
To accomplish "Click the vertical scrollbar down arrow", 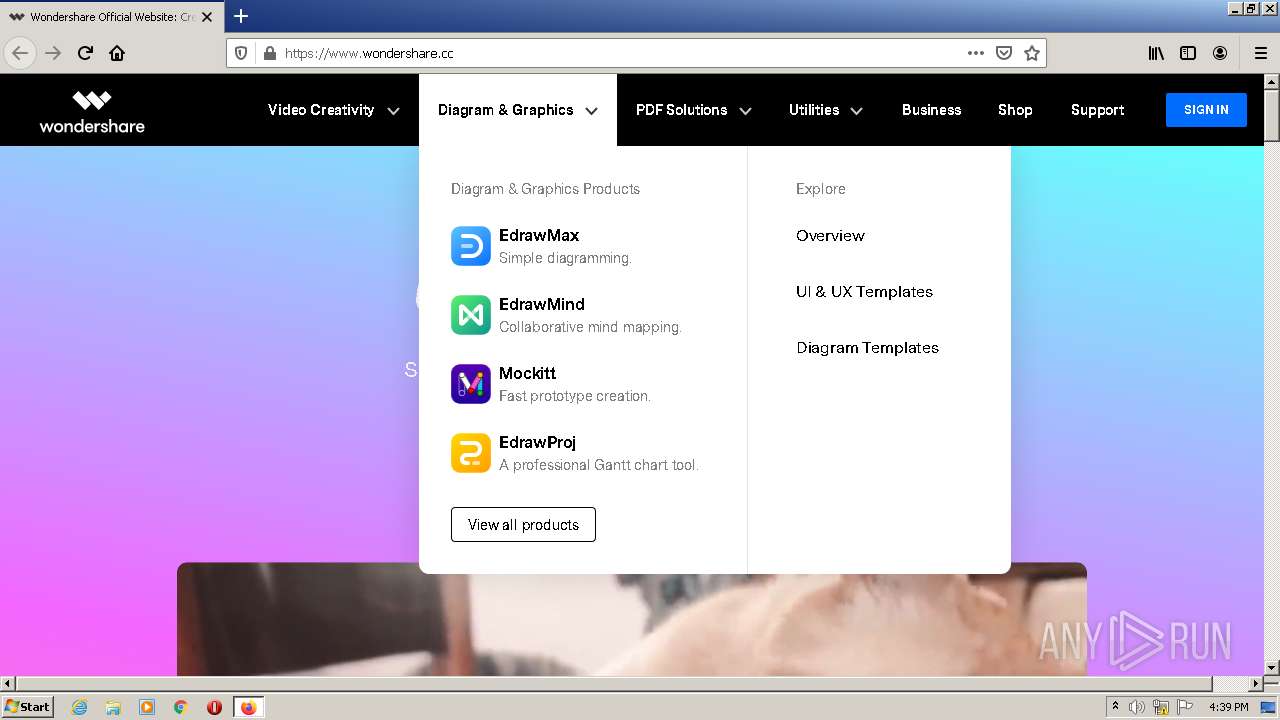I will tap(1272, 668).
